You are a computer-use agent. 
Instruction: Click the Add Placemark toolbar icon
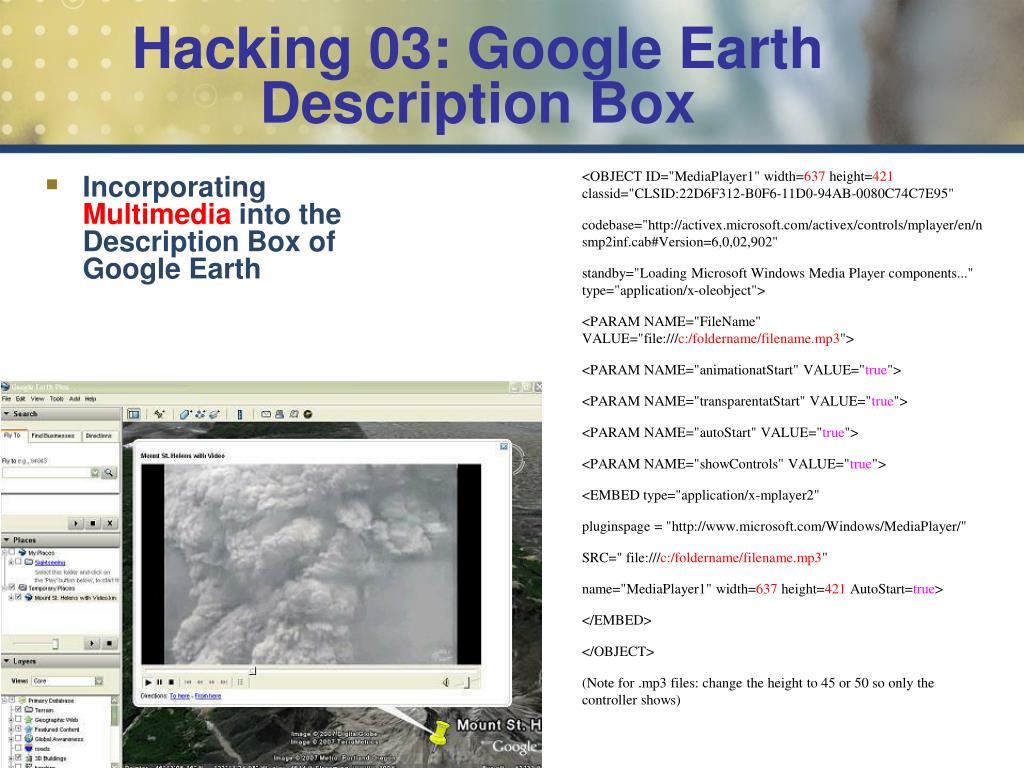(159, 414)
